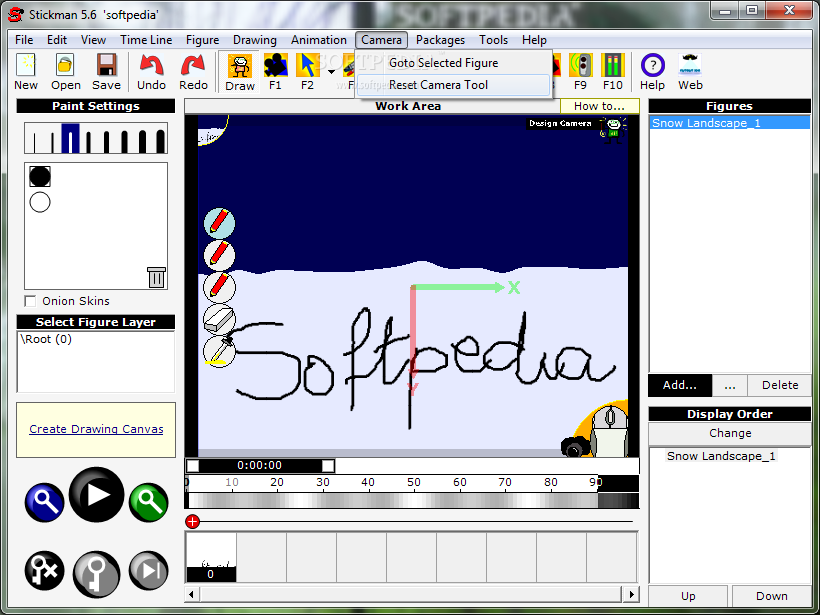The image size is (820, 615).
Task: Click the How to... button
Action: pyautogui.click(x=599, y=106)
